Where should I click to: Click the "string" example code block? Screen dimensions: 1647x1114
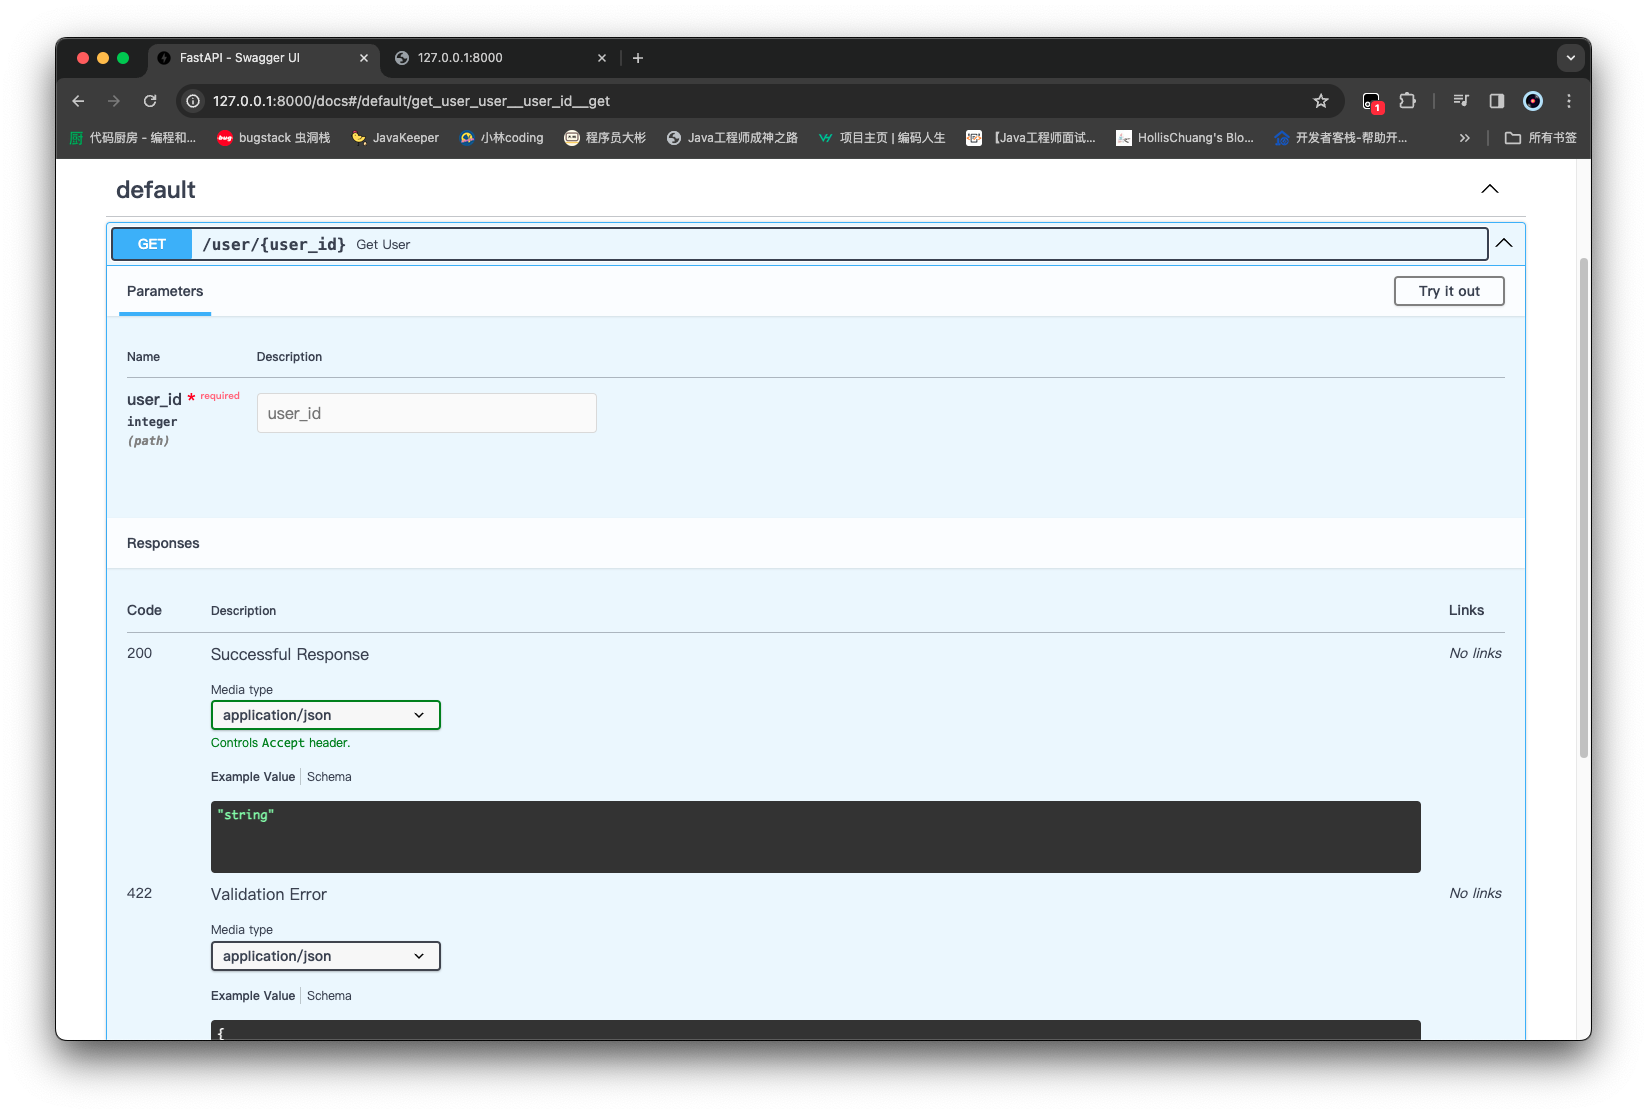(816, 837)
